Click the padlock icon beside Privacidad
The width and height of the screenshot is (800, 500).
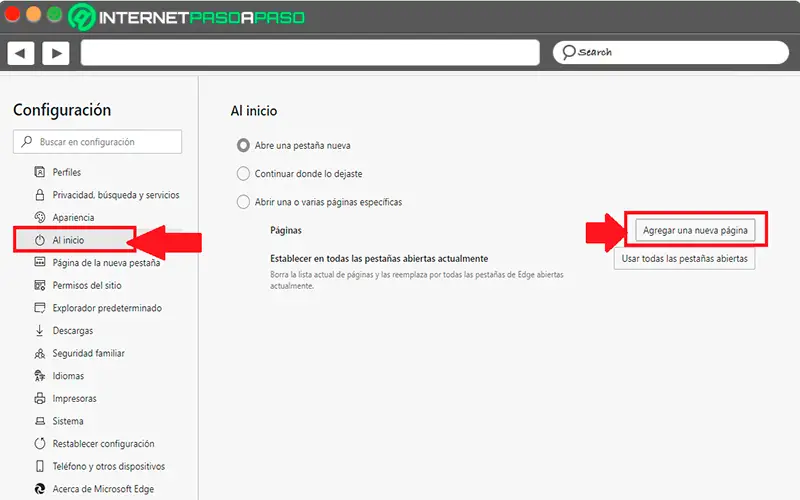click(x=39, y=194)
